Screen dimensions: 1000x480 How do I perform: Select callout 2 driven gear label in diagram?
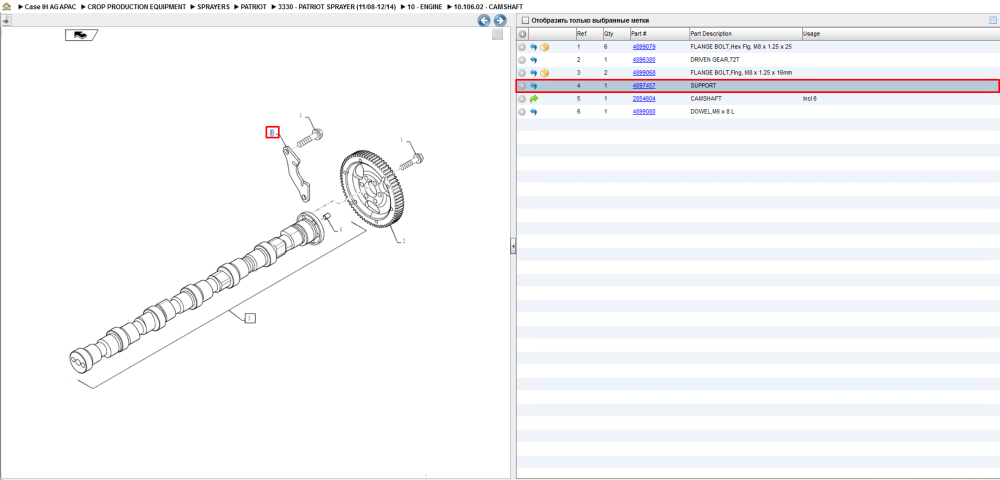pyautogui.click(x=403, y=242)
